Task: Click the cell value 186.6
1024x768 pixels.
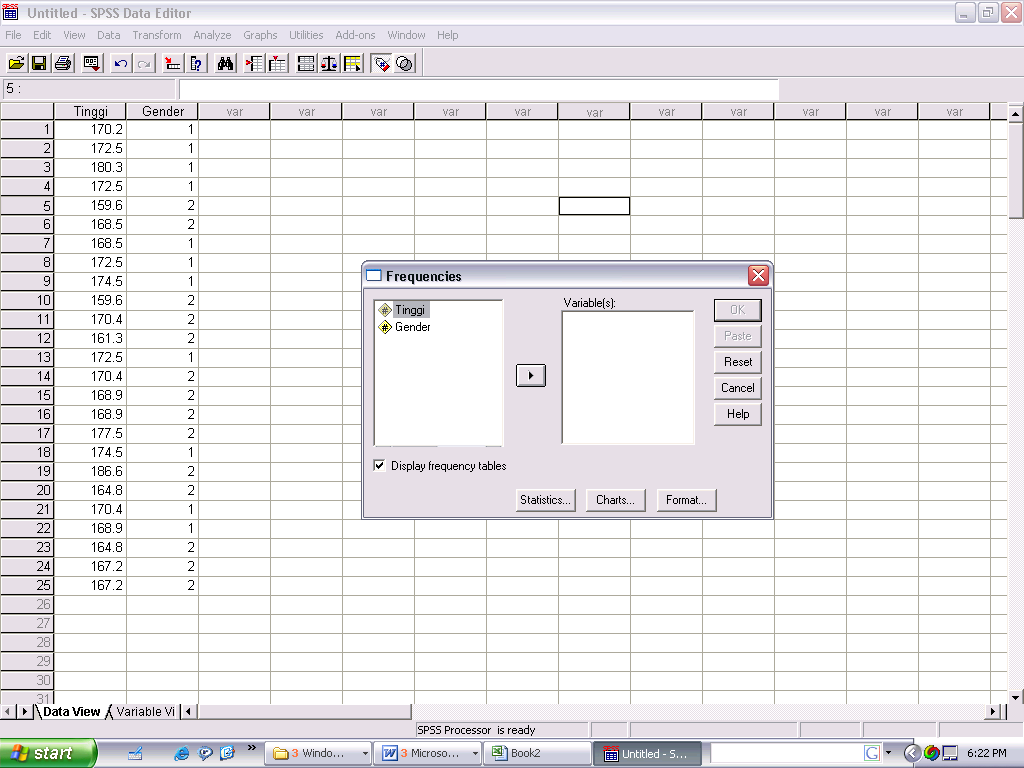Action: pyautogui.click(x=90, y=471)
